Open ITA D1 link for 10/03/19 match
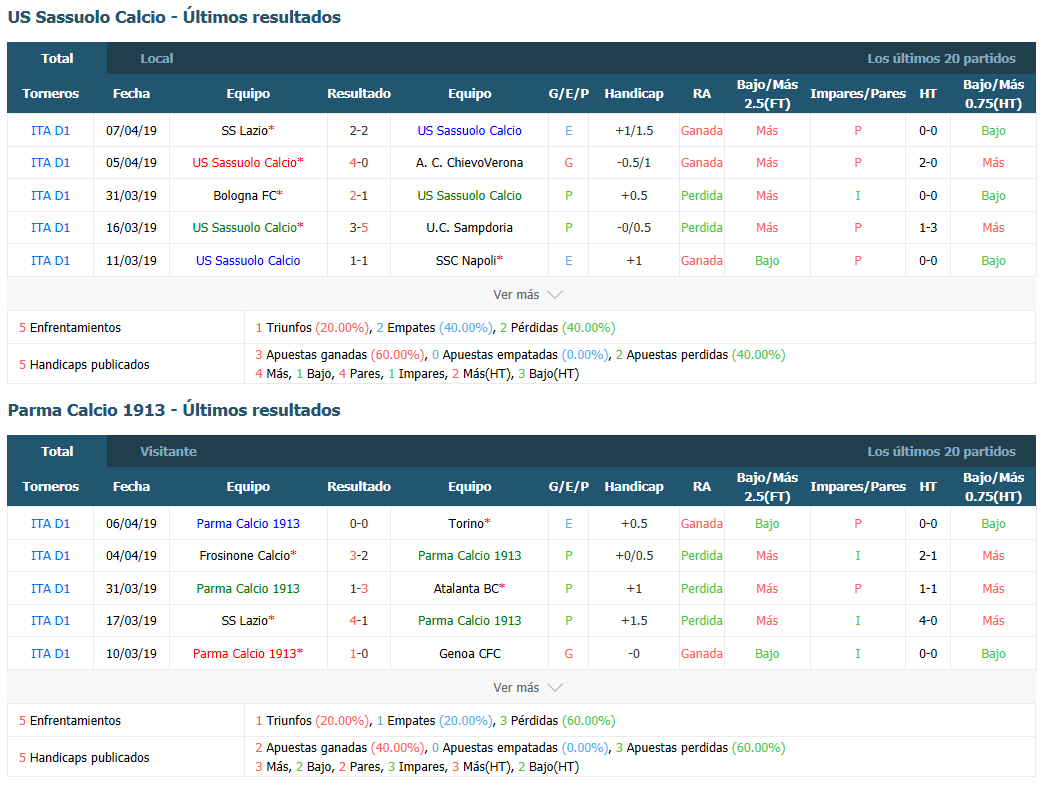Viewport: 1041px width, 786px height. (50, 654)
